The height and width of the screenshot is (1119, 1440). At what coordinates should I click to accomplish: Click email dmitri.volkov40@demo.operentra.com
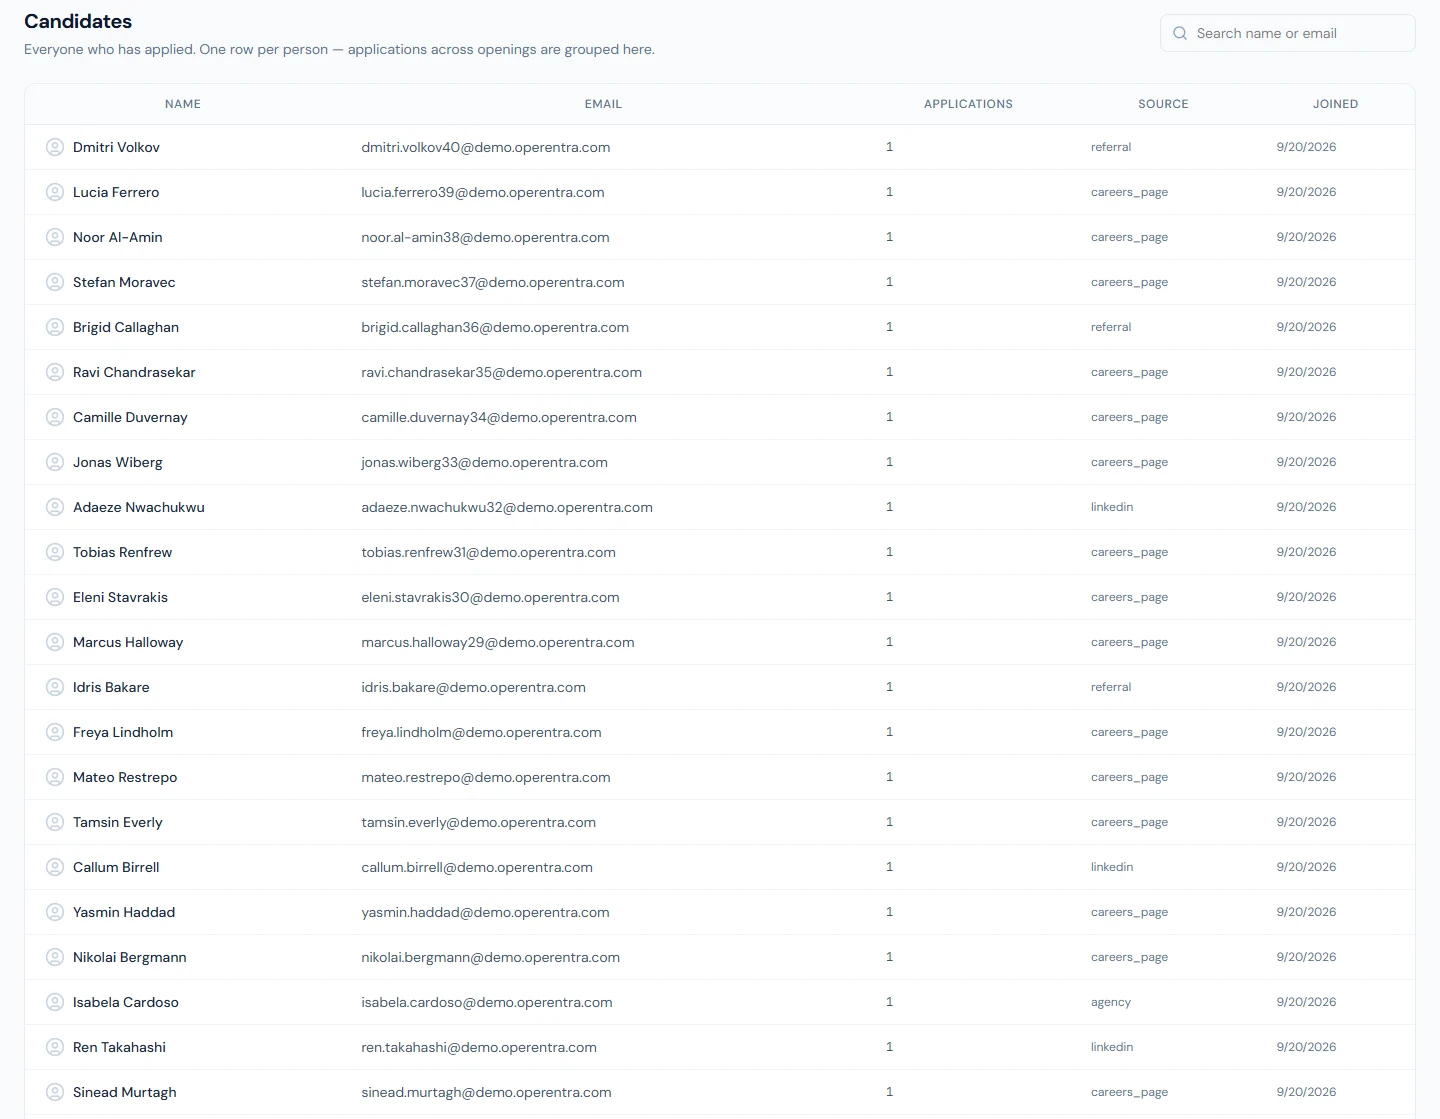tap(486, 147)
